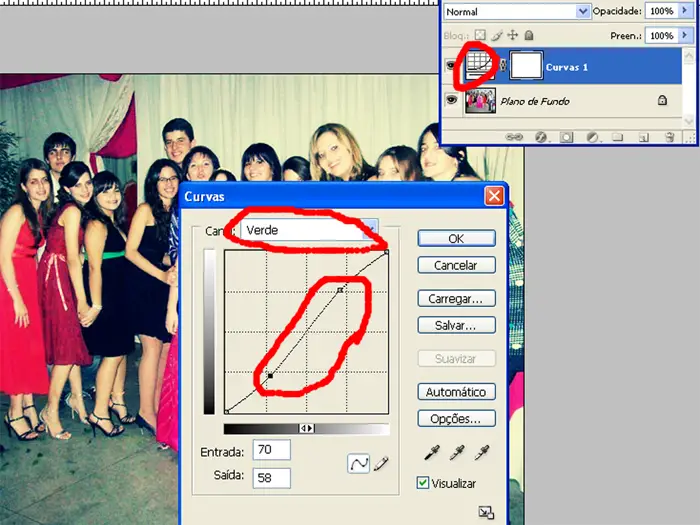
Task: Select the white point eyedropper
Action: point(483,453)
